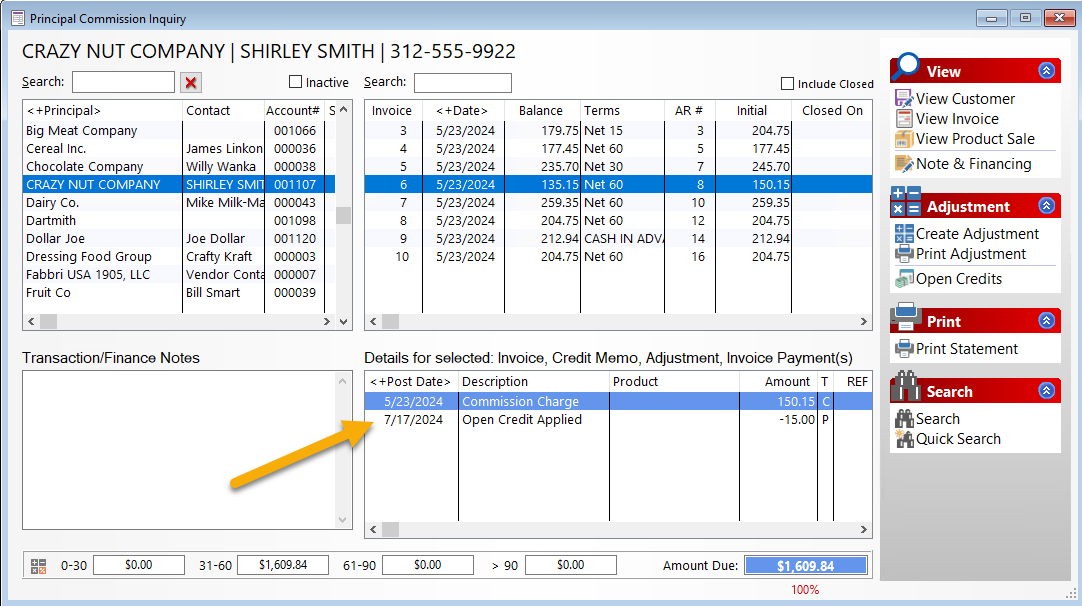Select invoice 9 with CASH IN ADV terms
The image size is (1082, 606).
pyautogui.click(x=618, y=238)
